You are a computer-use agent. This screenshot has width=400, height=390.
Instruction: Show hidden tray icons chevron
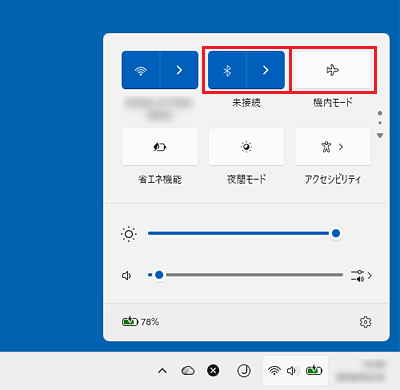(x=162, y=371)
